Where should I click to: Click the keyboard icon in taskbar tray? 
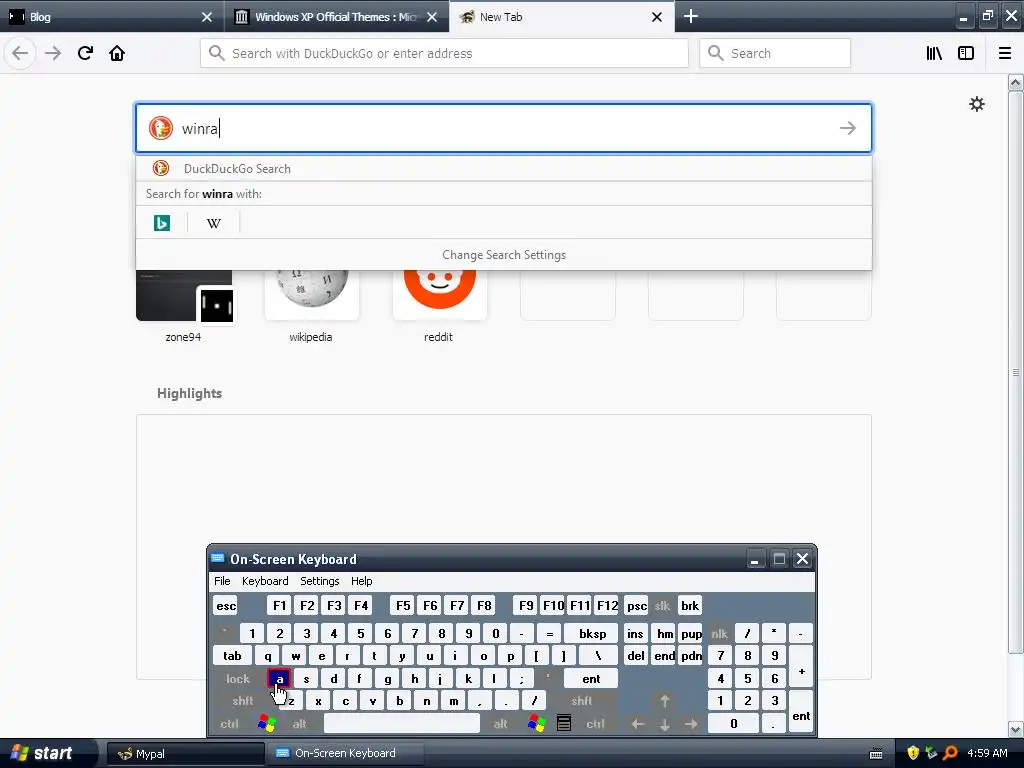(x=876, y=754)
